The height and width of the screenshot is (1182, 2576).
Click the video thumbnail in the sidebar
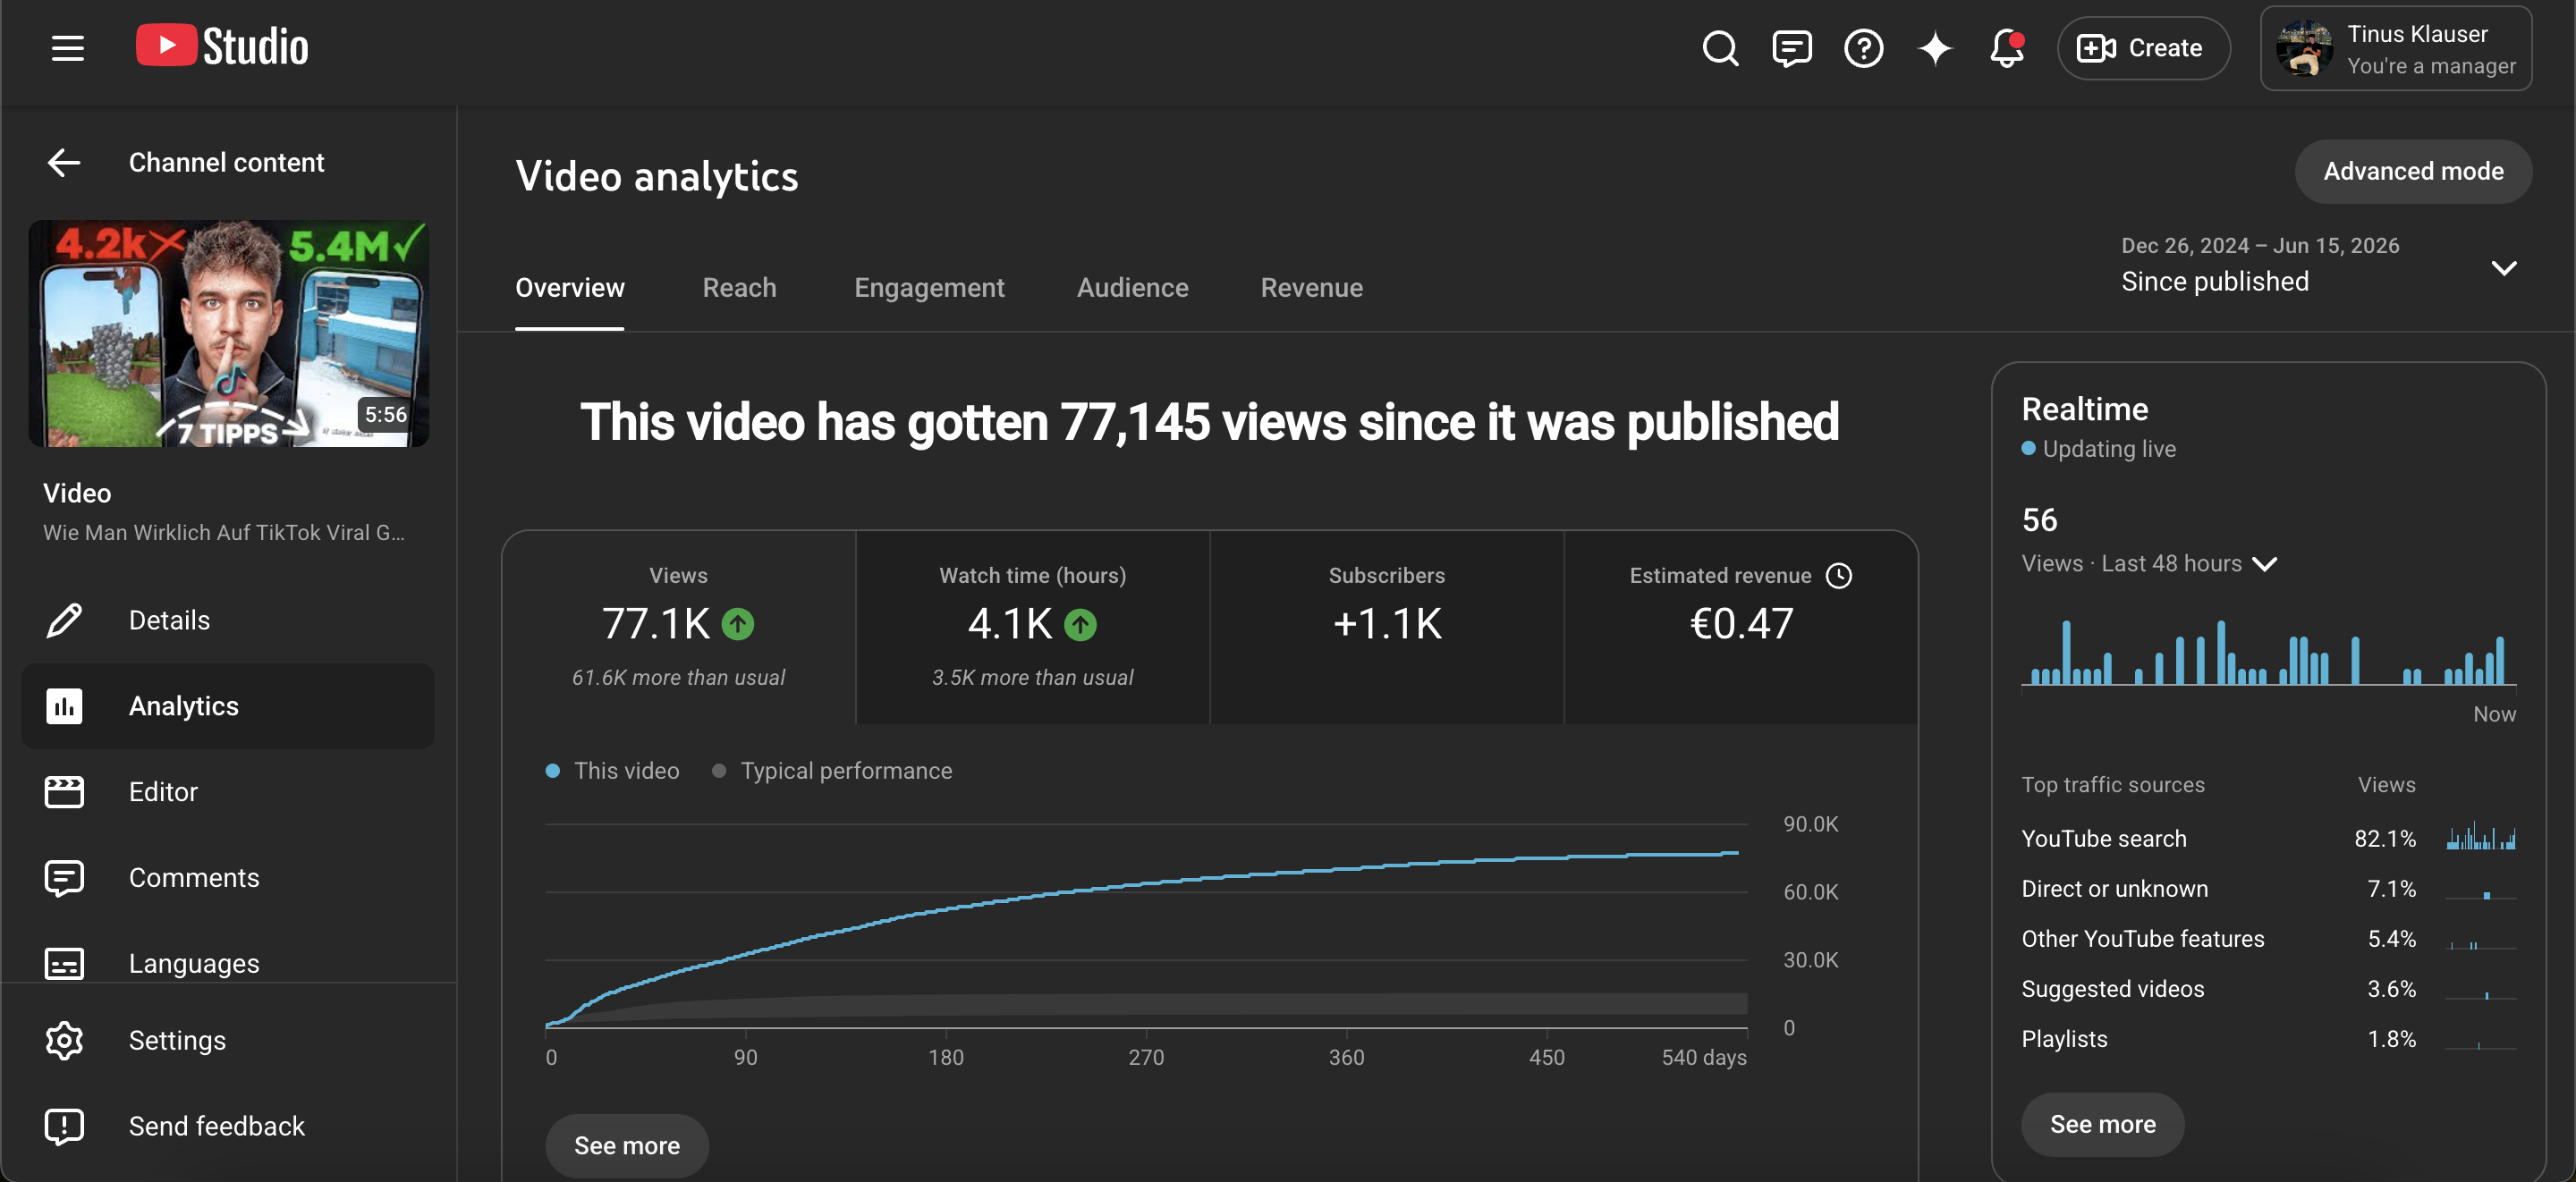coord(229,333)
